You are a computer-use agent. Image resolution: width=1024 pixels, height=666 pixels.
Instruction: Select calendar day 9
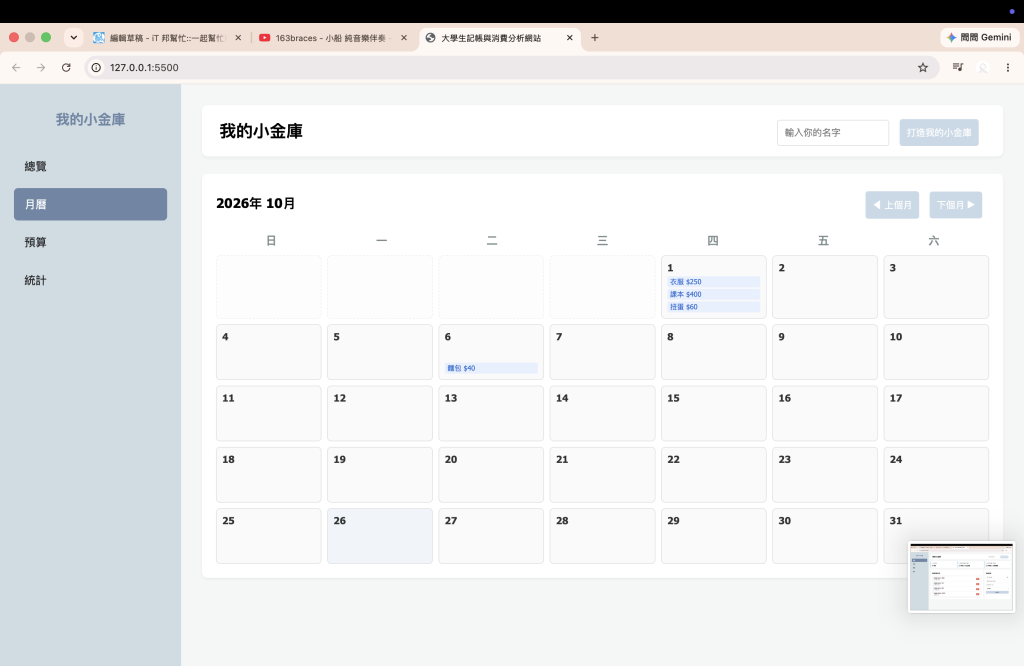(825, 352)
